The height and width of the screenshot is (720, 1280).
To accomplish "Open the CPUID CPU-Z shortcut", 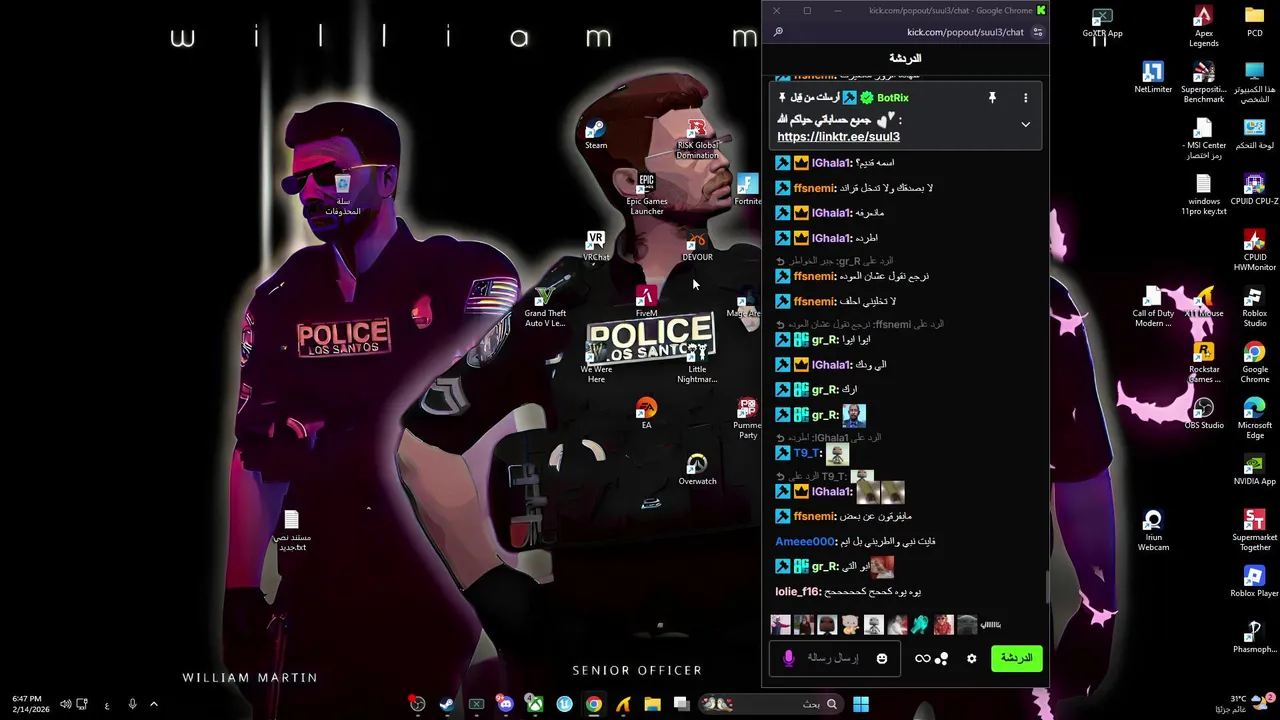I will [x=1254, y=190].
